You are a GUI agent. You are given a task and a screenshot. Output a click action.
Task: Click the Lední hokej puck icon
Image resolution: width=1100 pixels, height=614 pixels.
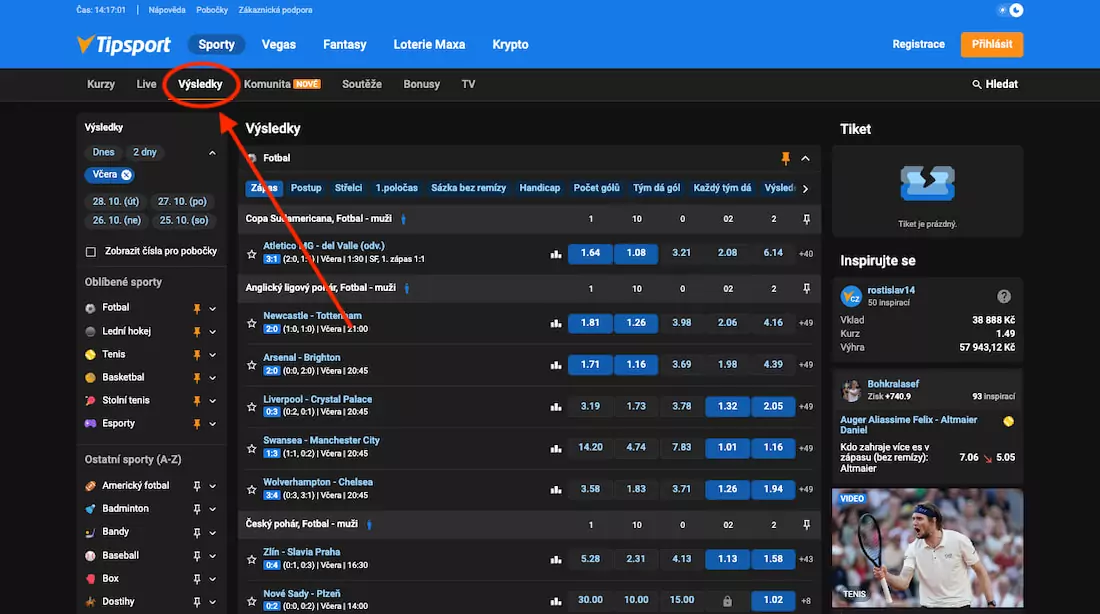[x=90, y=331]
